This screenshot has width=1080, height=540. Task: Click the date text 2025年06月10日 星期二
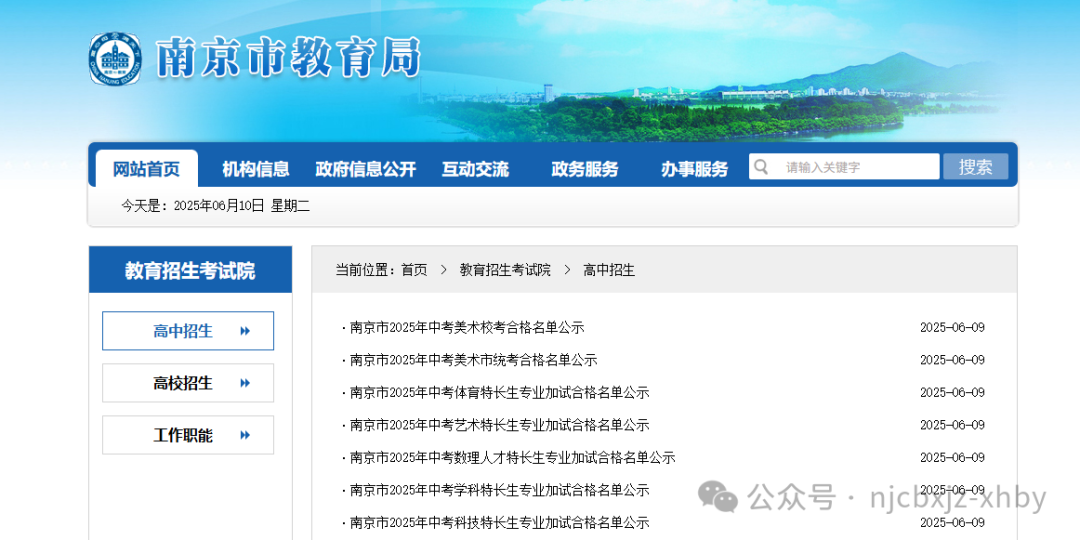tap(242, 205)
